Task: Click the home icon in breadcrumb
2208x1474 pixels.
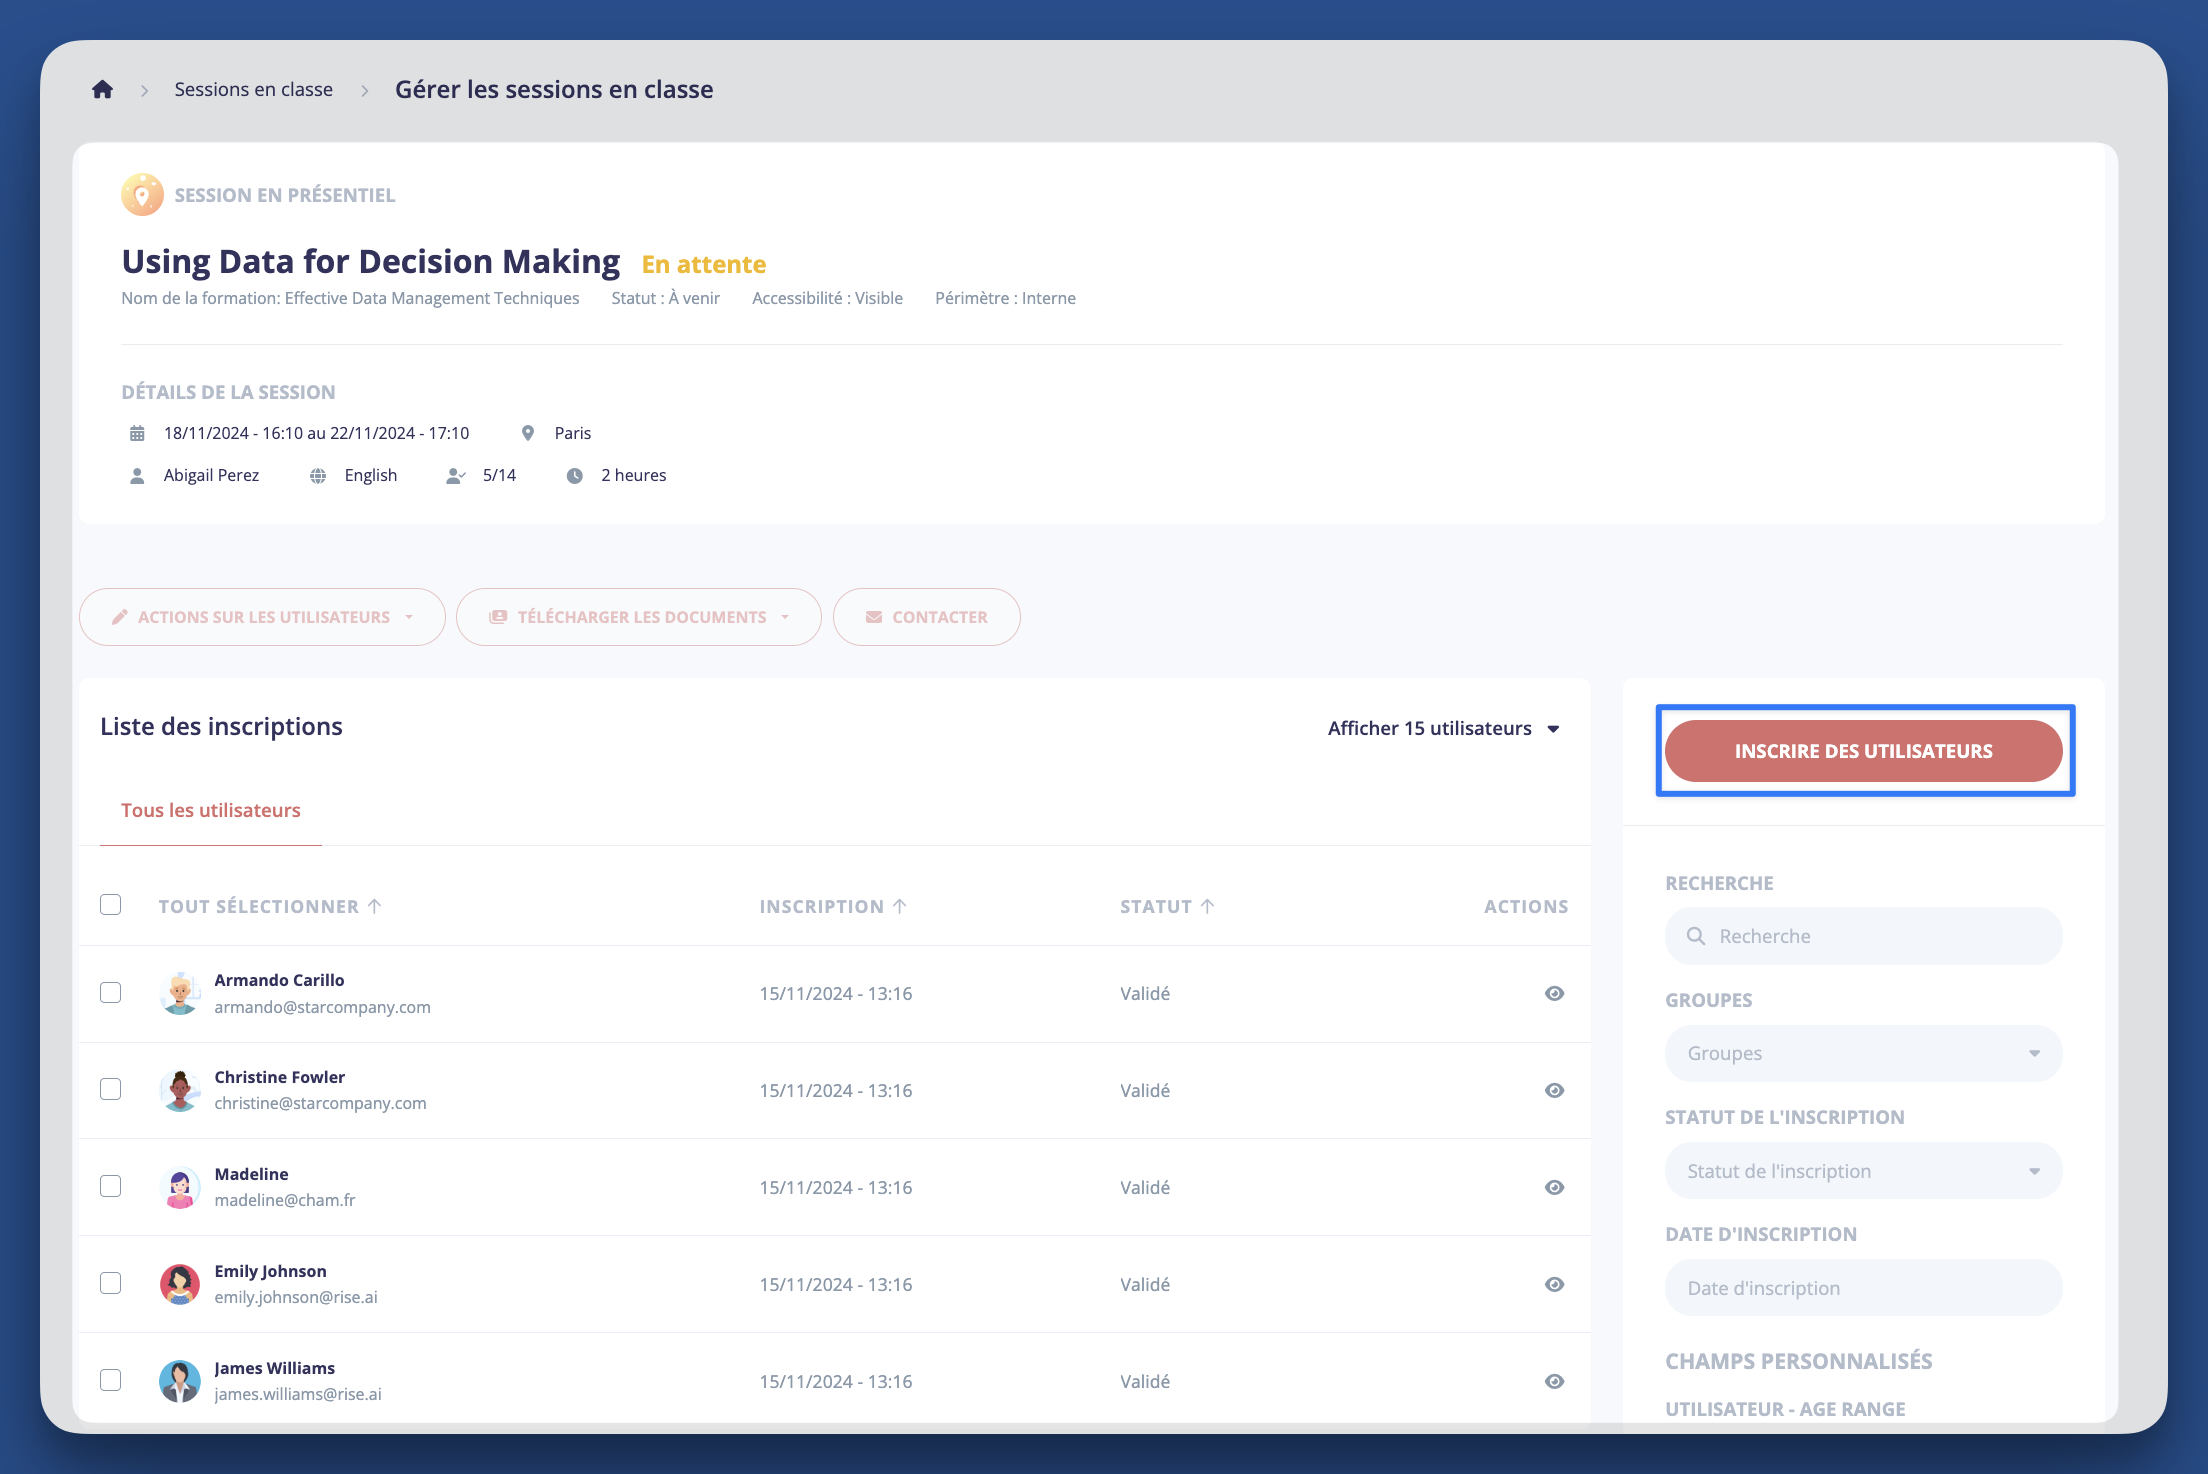Action: tap(102, 90)
